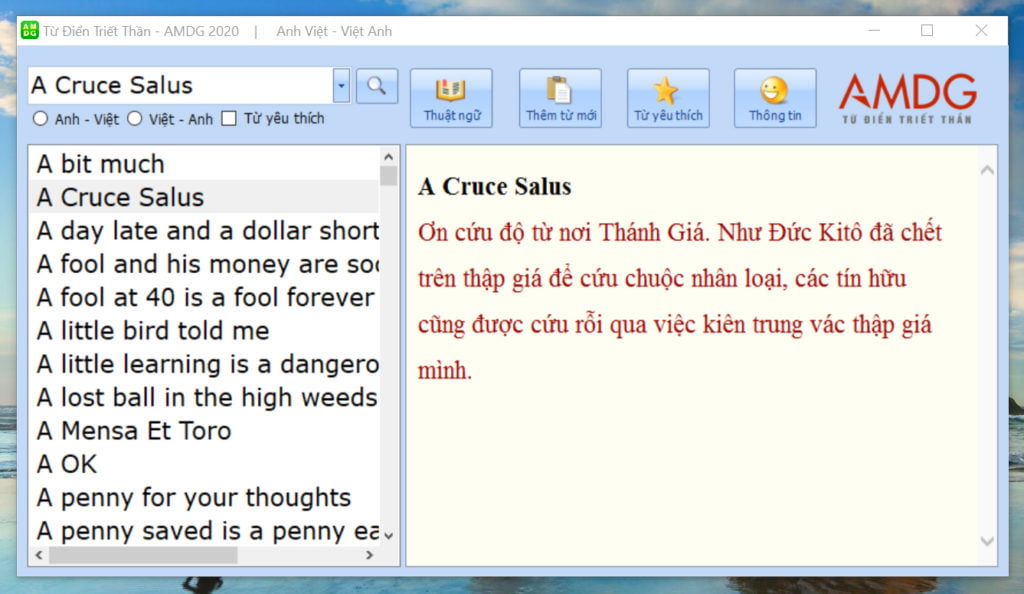Click word list scroll down arrow
1024x594 pixels.
pyautogui.click(x=389, y=535)
